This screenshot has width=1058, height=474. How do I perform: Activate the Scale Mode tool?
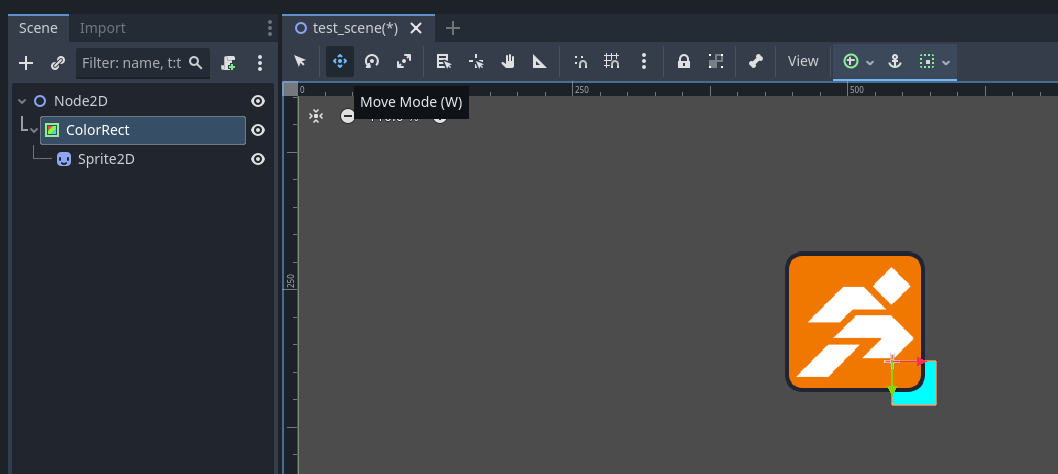pos(403,61)
